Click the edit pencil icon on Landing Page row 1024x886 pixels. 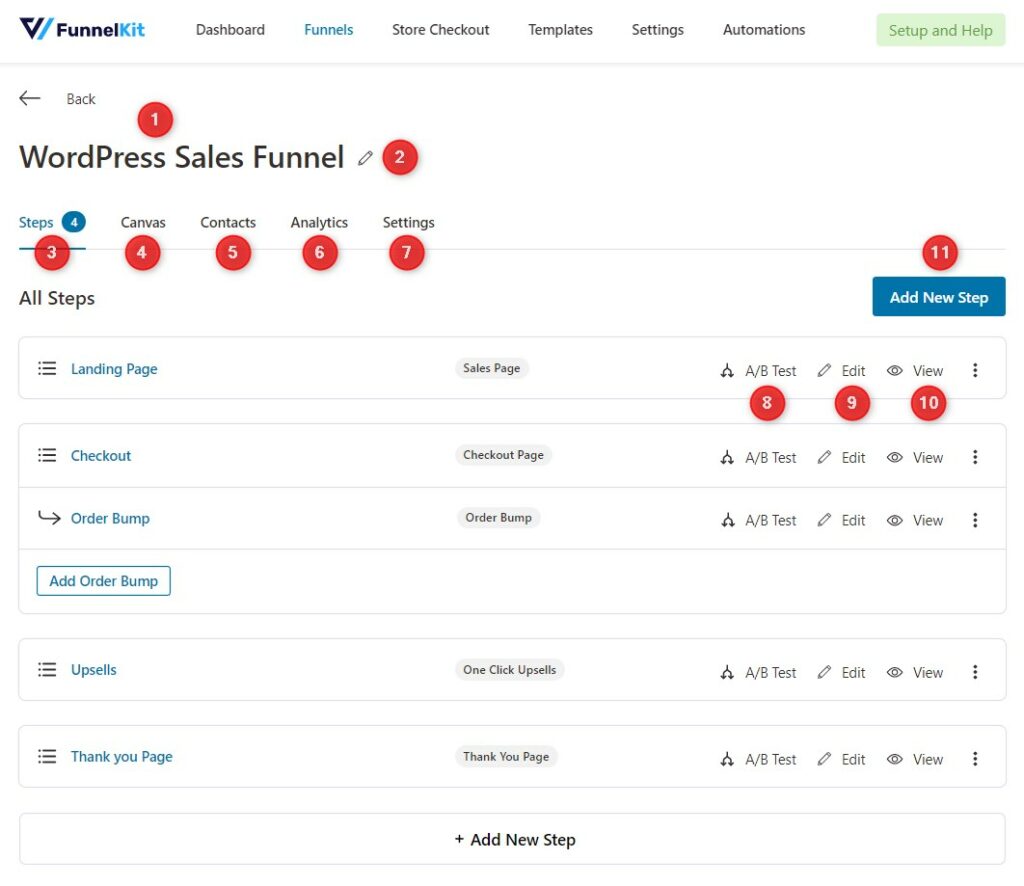[x=824, y=370]
